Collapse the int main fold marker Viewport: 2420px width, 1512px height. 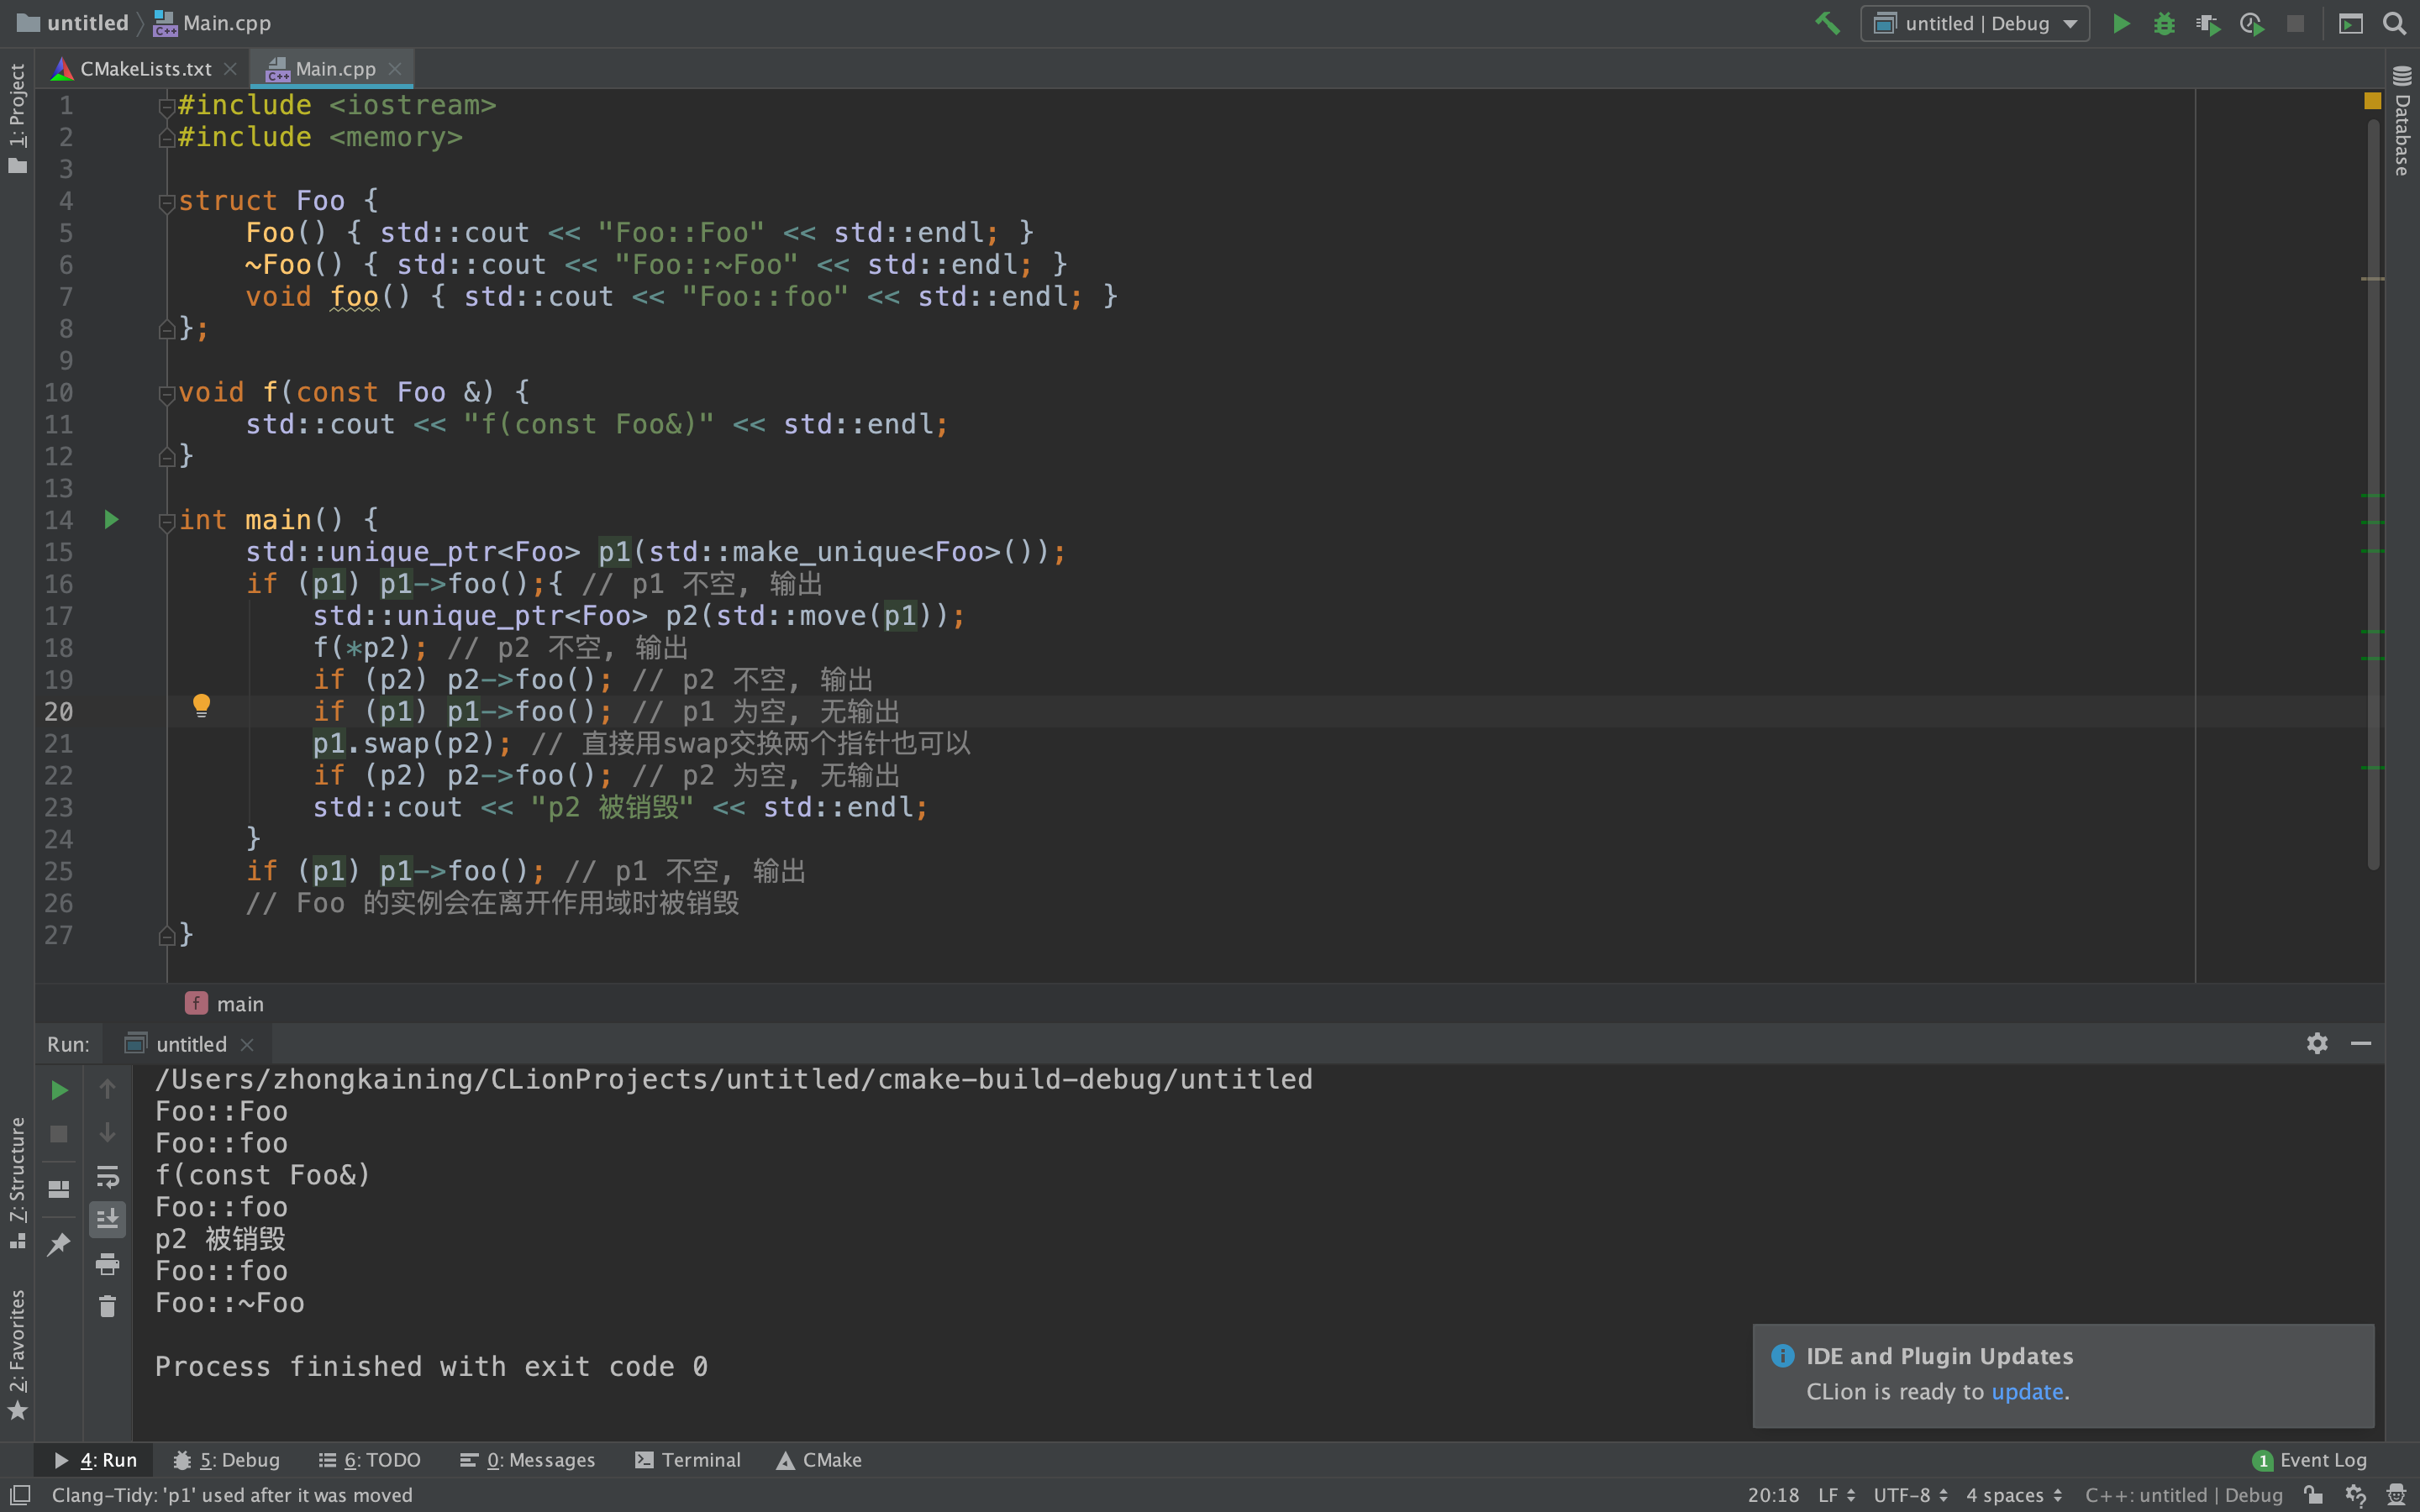coord(167,522)
